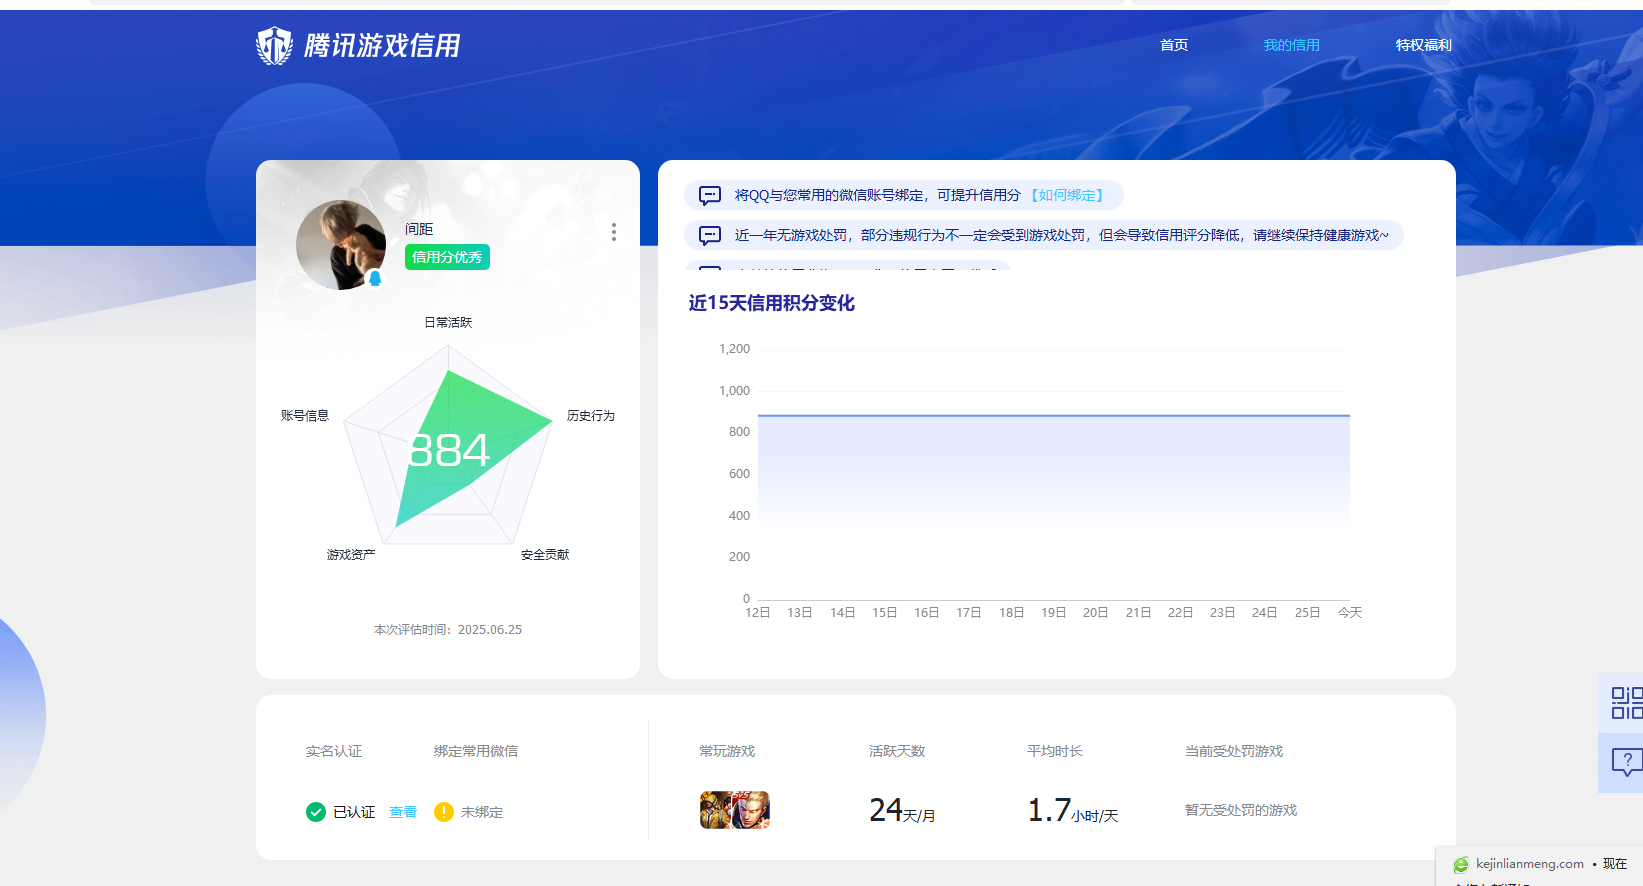Viewport: 1643px width, 886px height.
Task: Click the kejinlianmeng.com notification popup
Action: 1540,866
